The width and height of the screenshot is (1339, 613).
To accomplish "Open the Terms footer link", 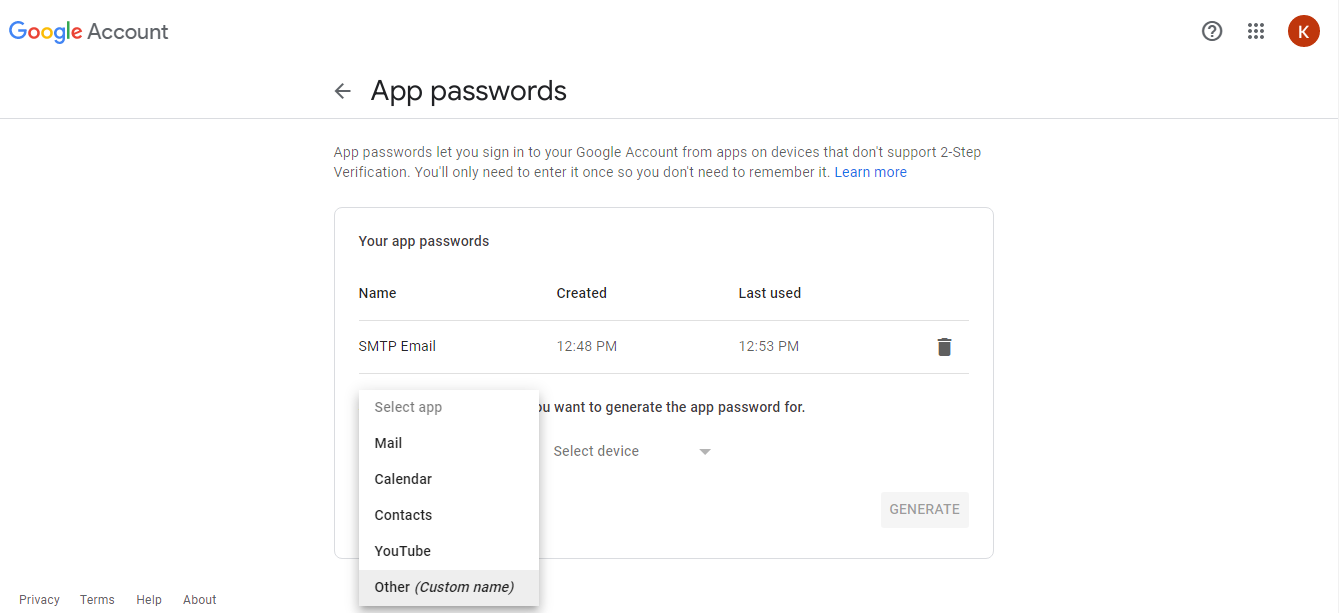I will point(97,600).
